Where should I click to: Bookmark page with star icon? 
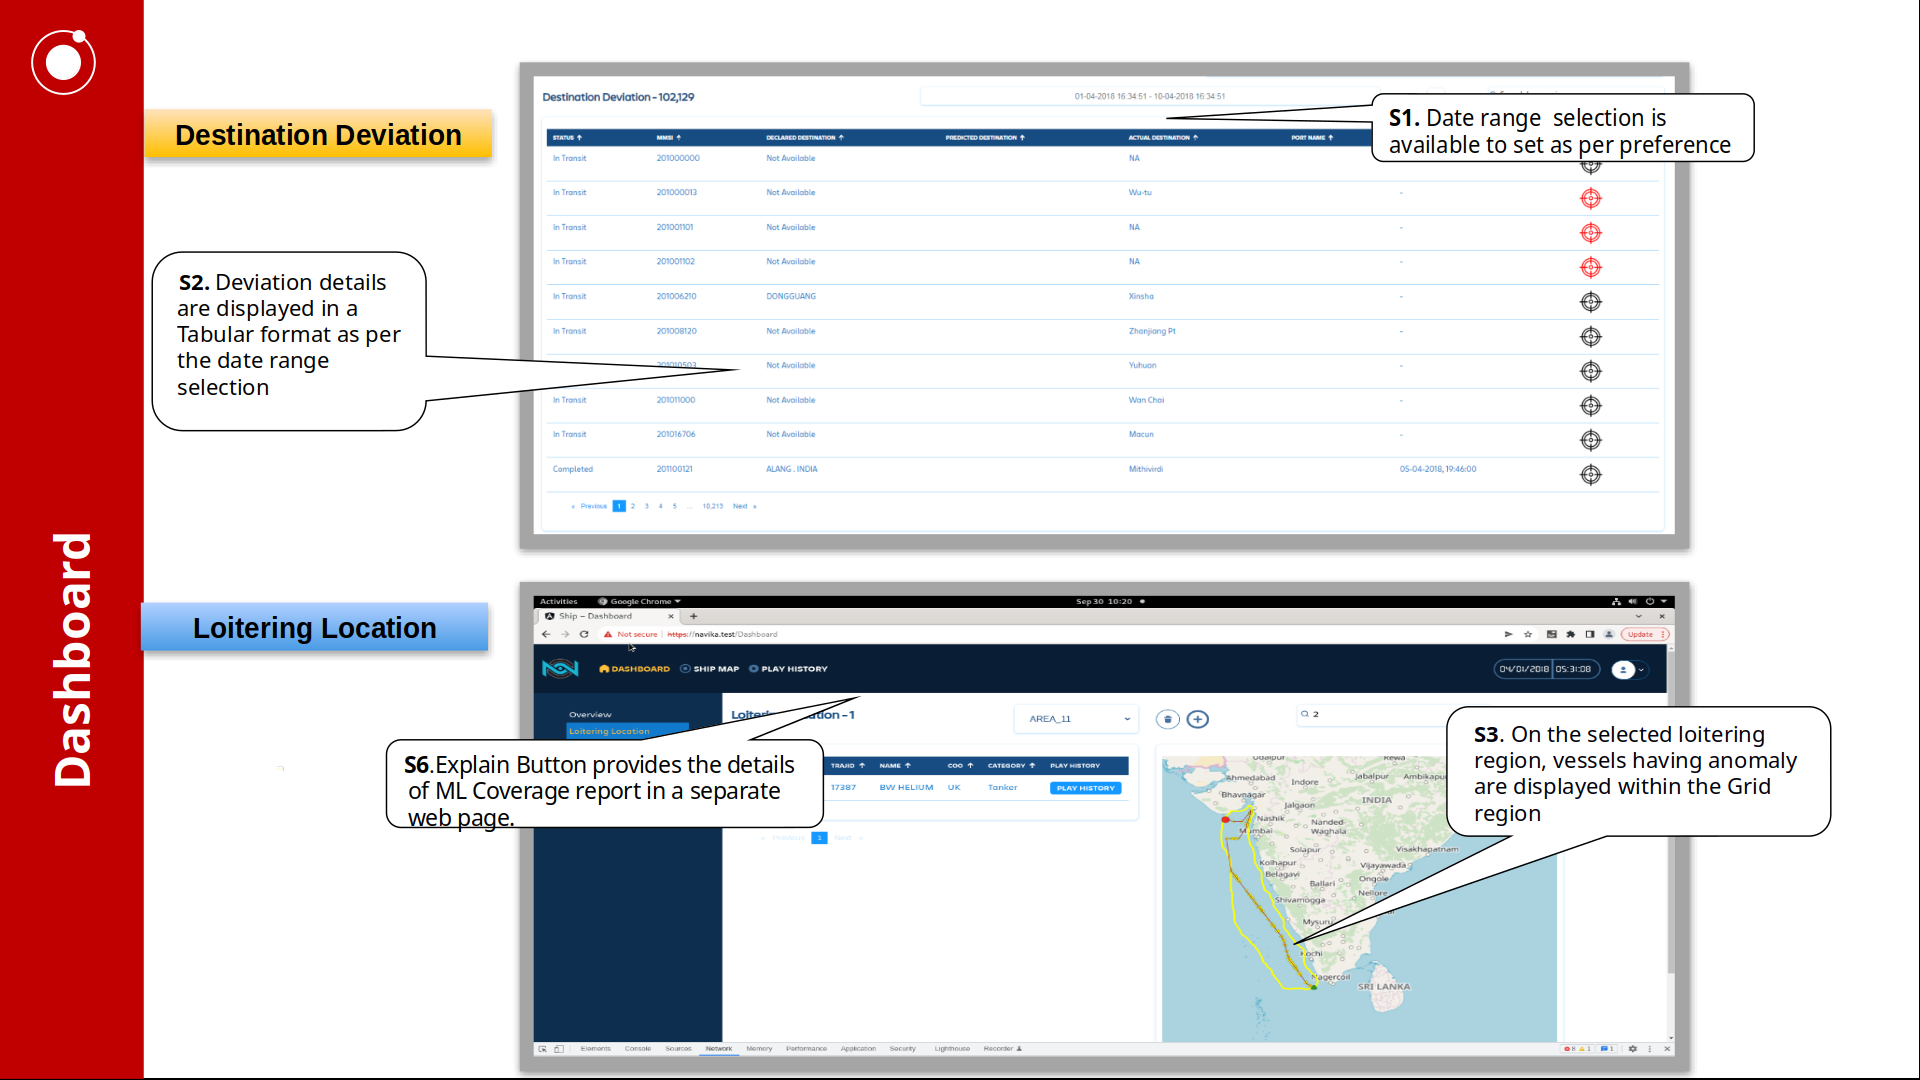tap(1528, 634)
